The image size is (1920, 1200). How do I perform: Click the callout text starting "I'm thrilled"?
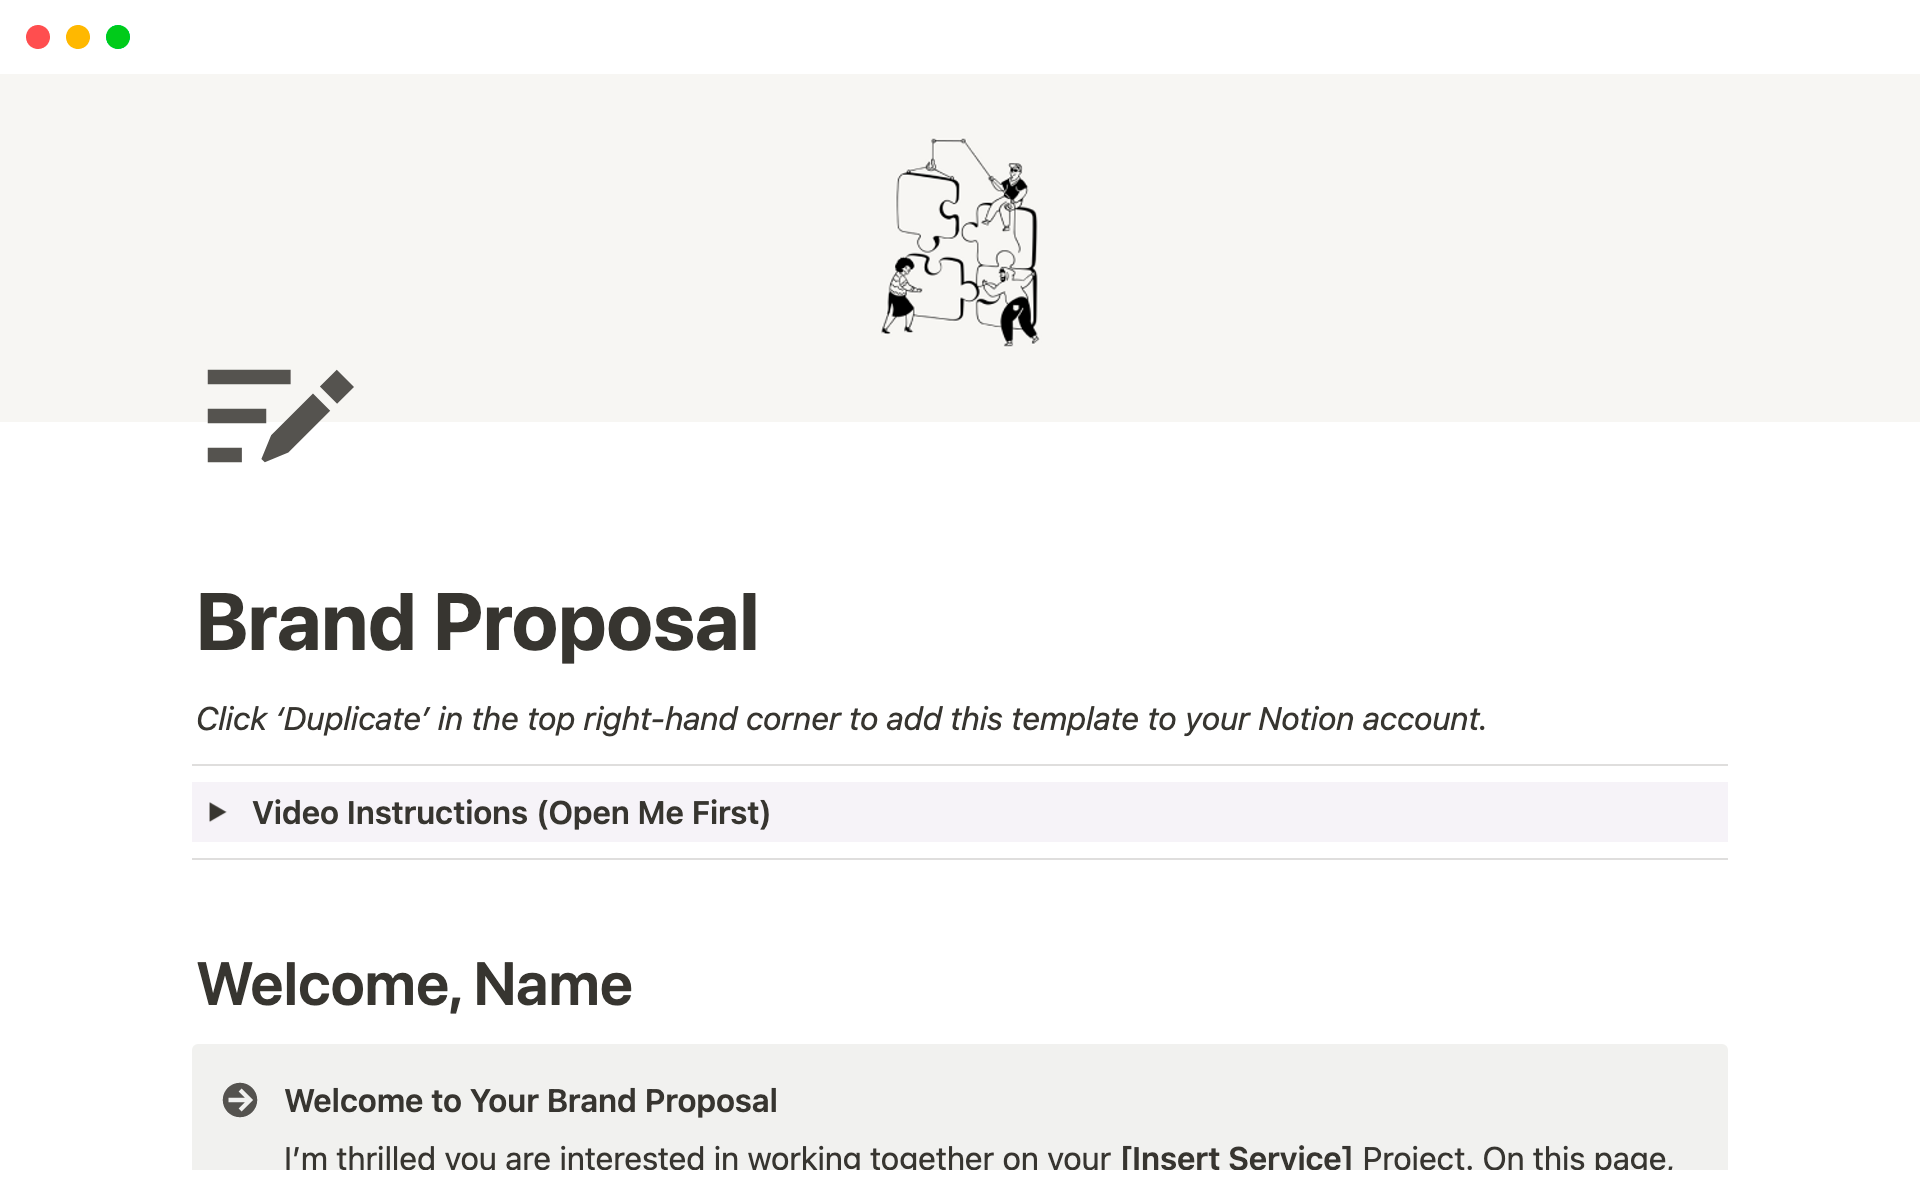(700, 1157)
